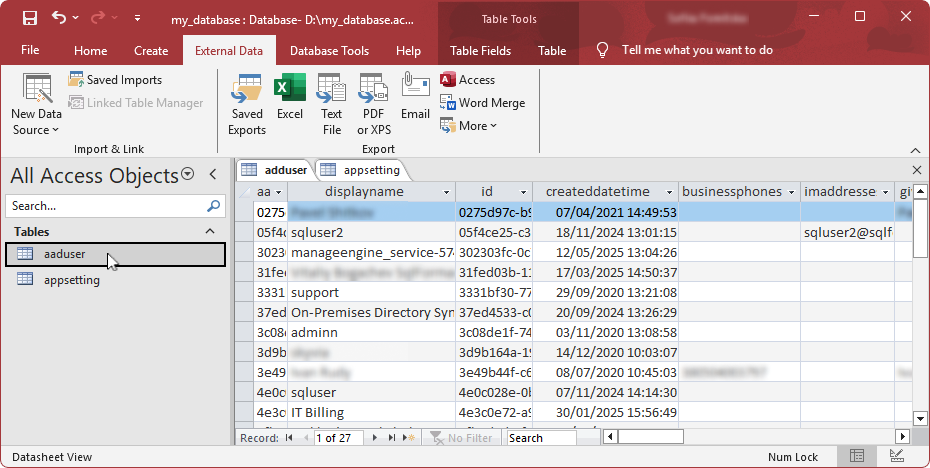Switch to Datasheet View in status bar
This screenshot has width=930, height=468.
[x=857, y=456]
